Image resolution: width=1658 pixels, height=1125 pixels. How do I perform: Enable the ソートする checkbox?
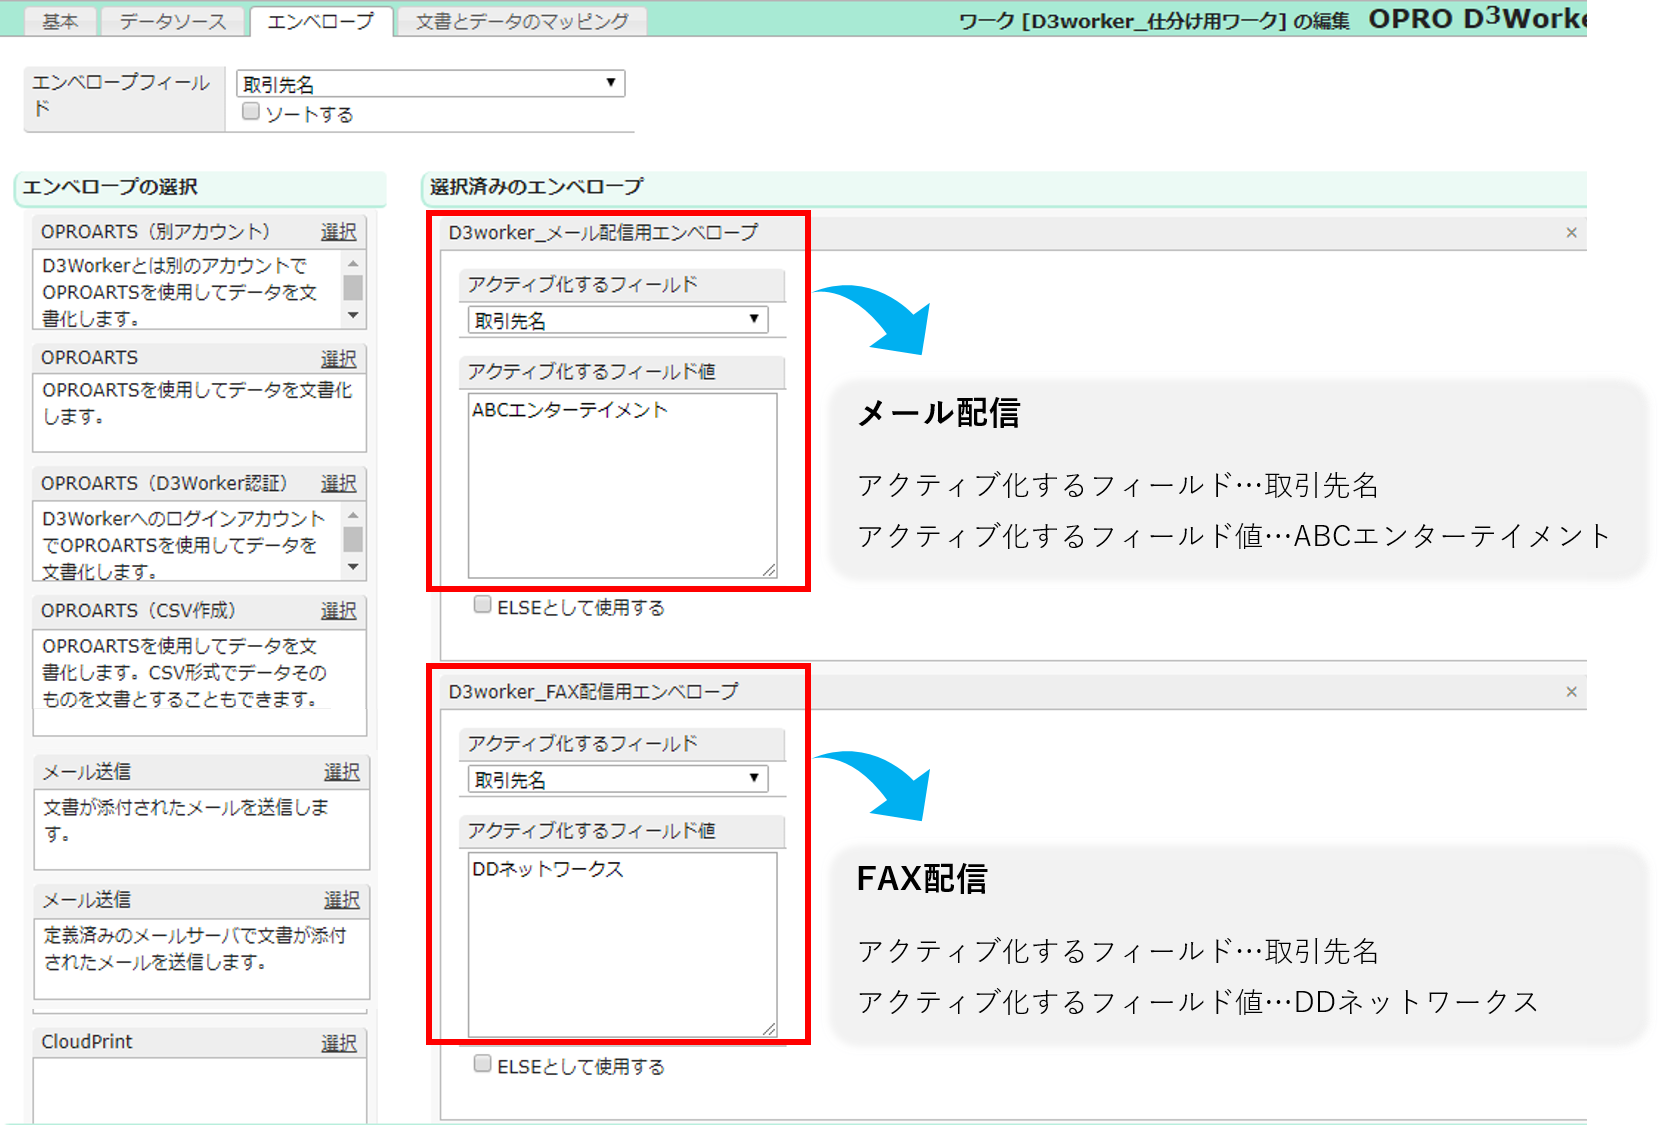[251, 112]
